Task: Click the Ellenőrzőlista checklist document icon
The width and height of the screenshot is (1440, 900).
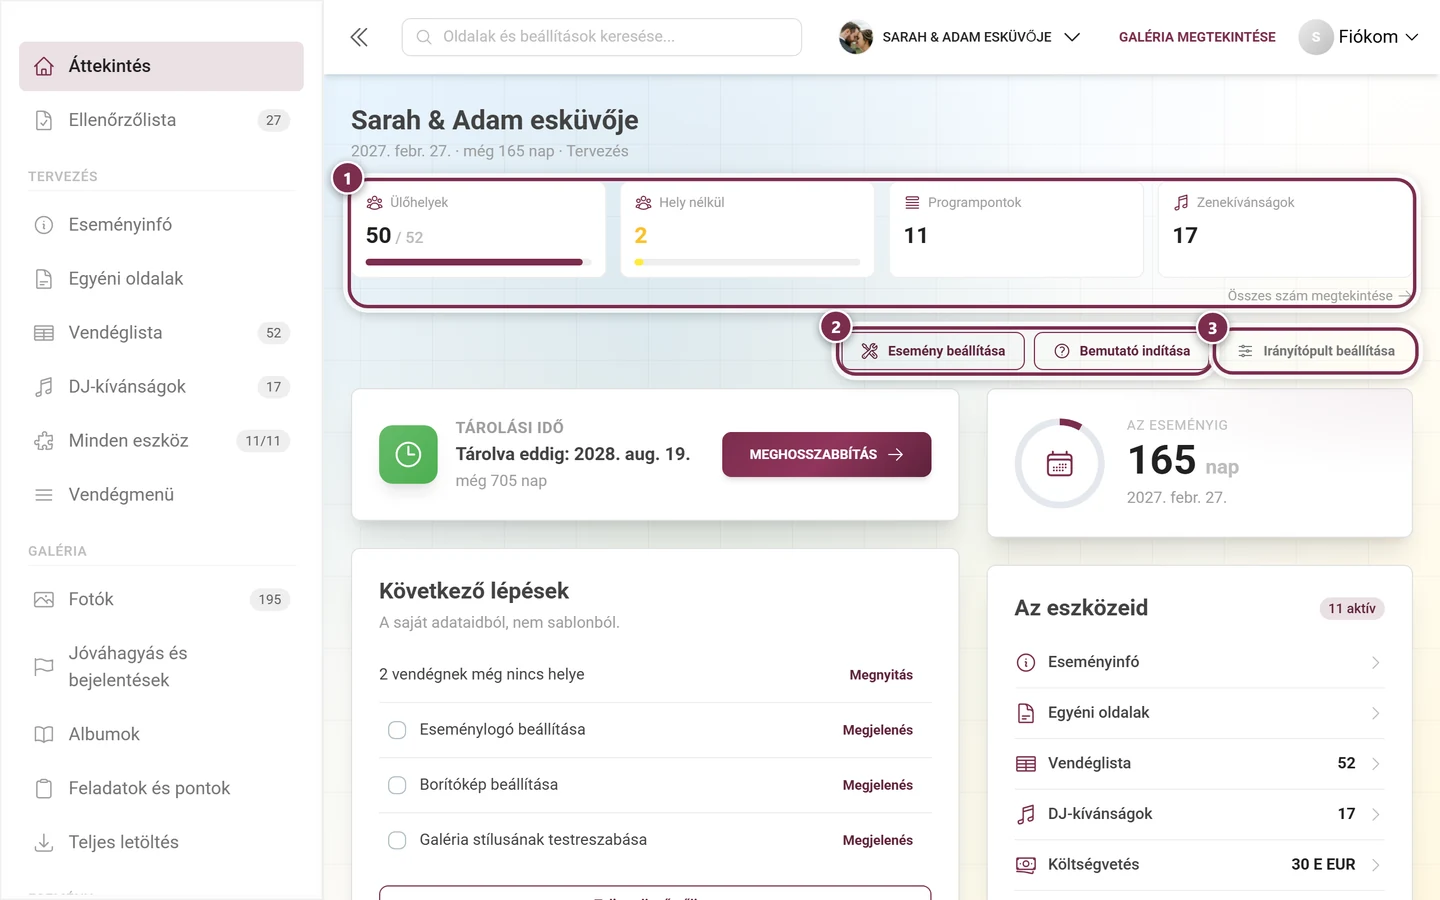Action: pos(44,120)
